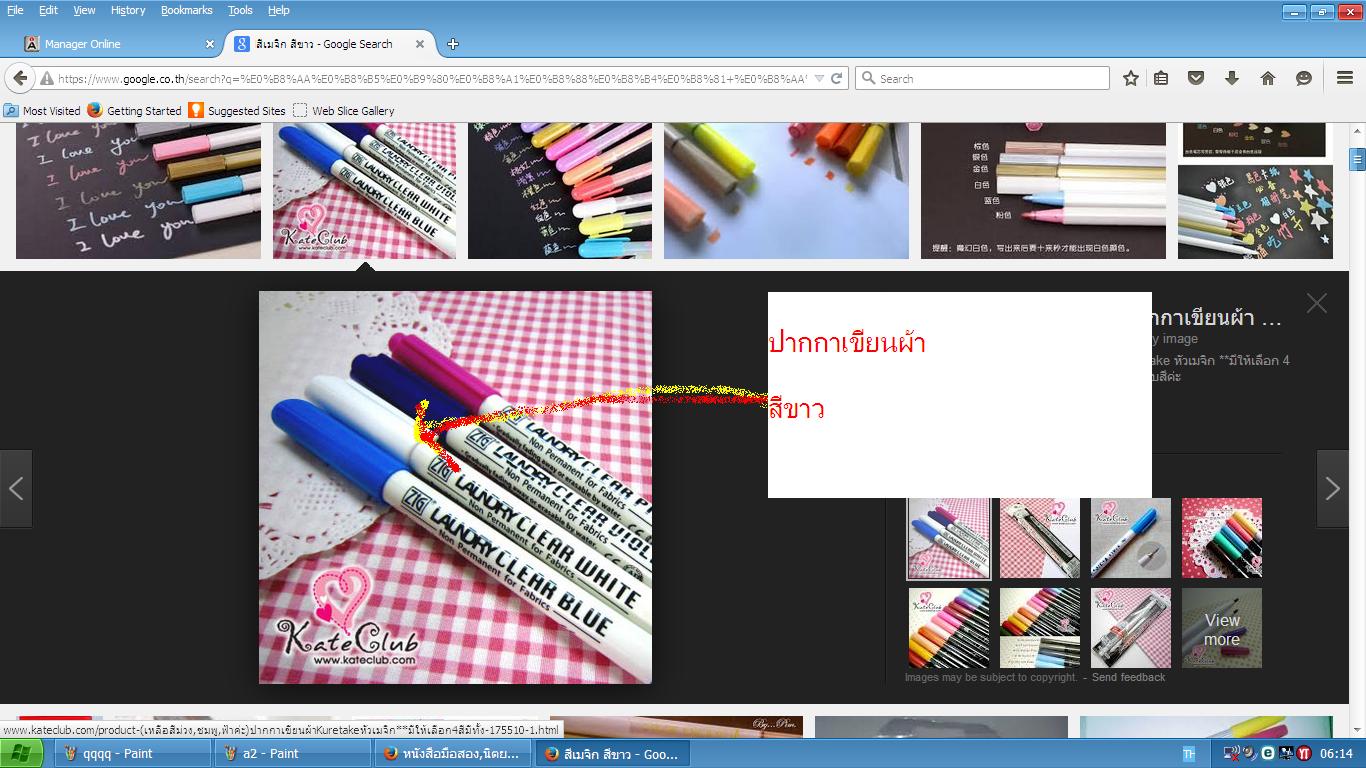Close the image preview panel
Image resolution: width=1366 pixels, height=768 pixels.
tap(1316, 303)
